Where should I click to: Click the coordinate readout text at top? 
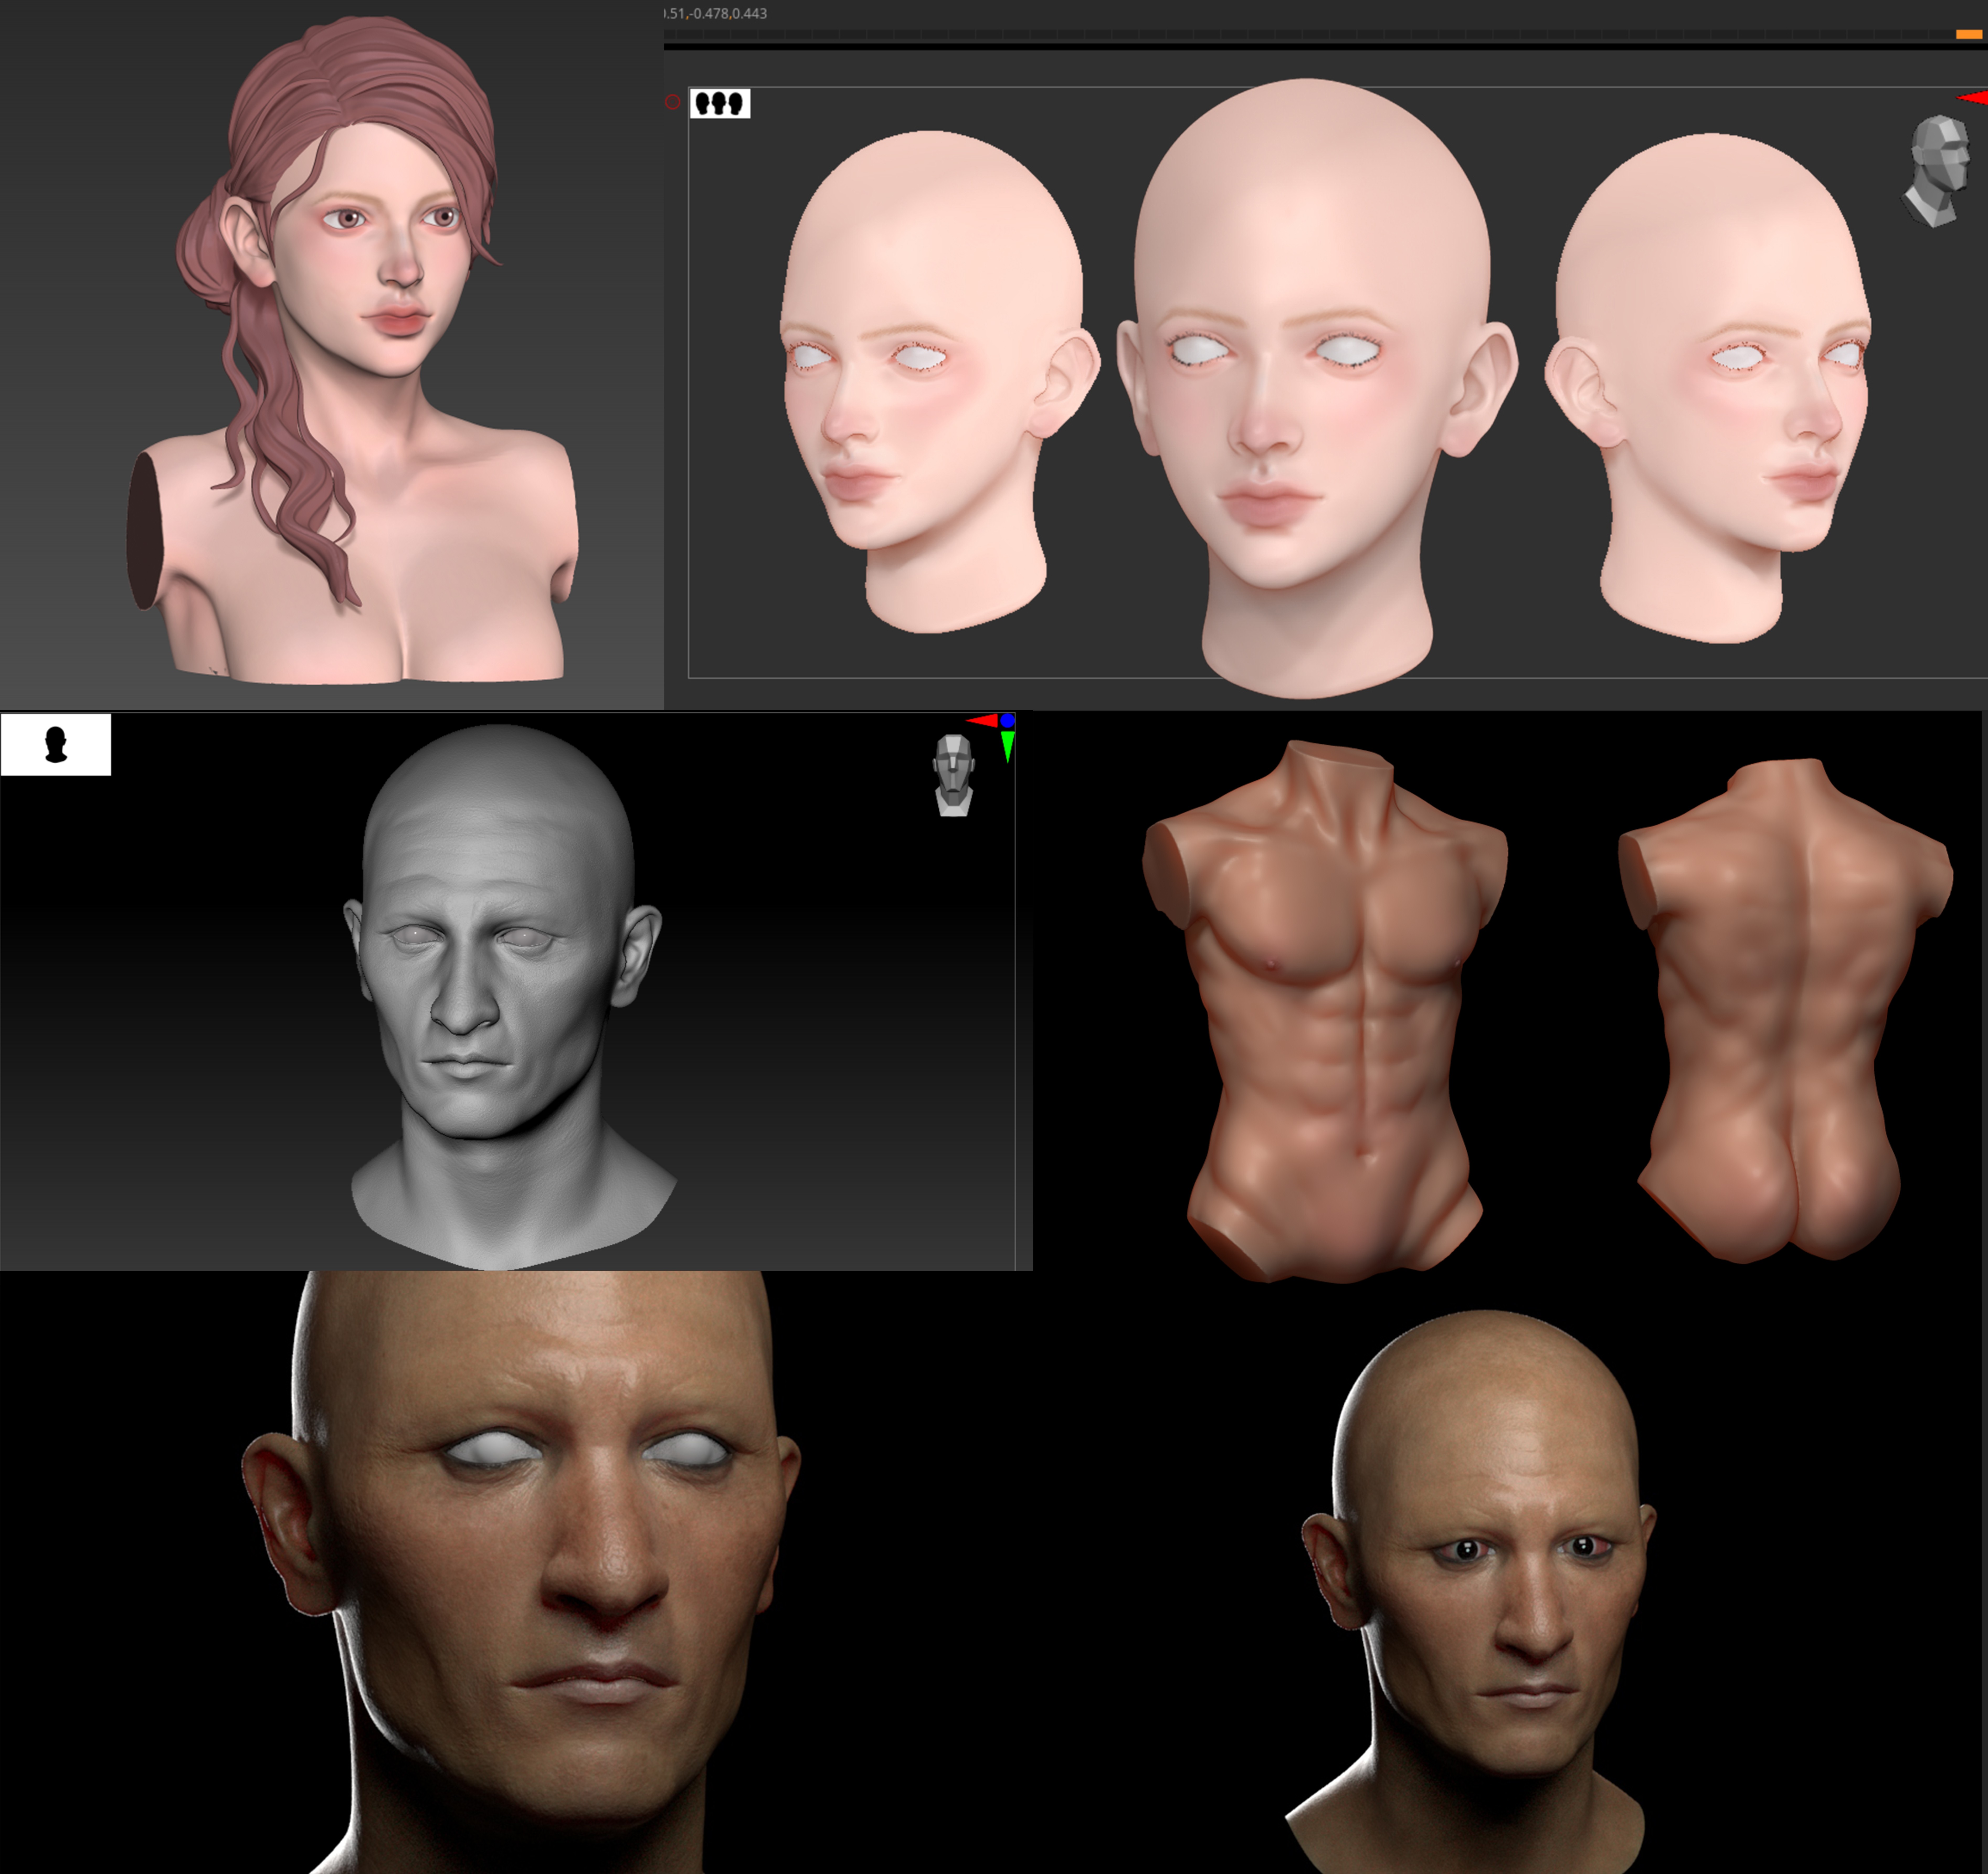tap(716, 13)
